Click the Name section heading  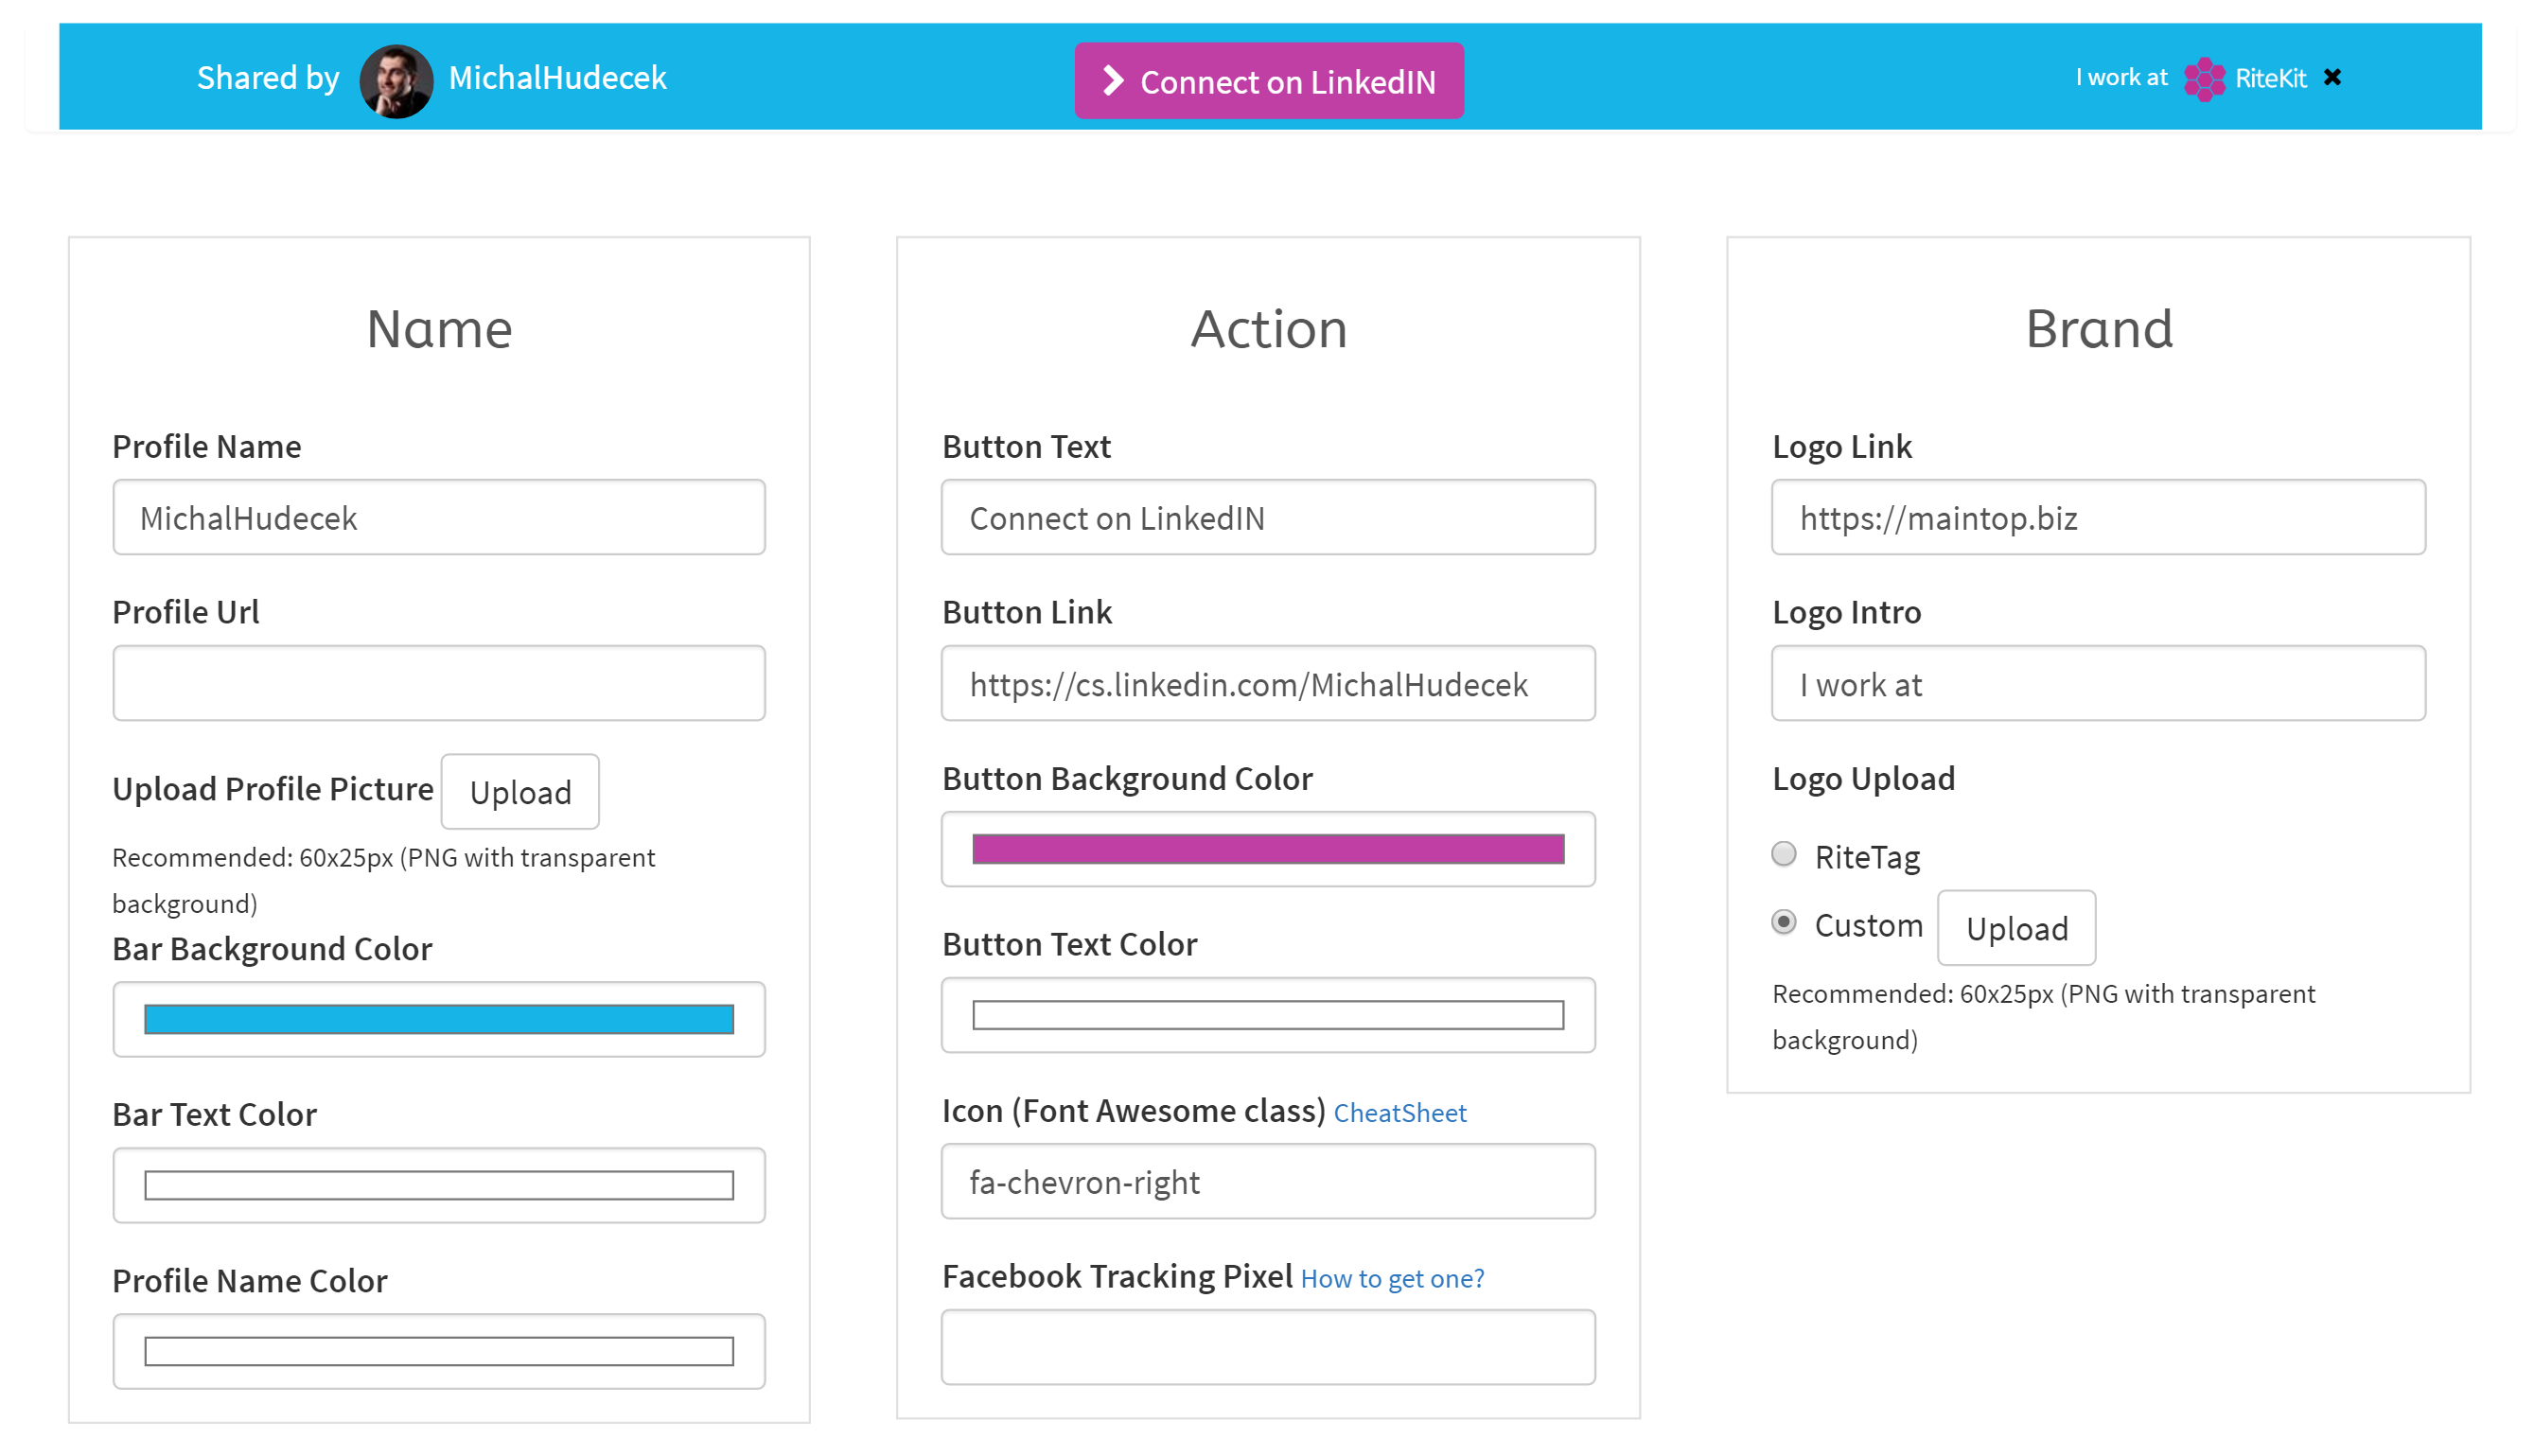coord(439,329)
